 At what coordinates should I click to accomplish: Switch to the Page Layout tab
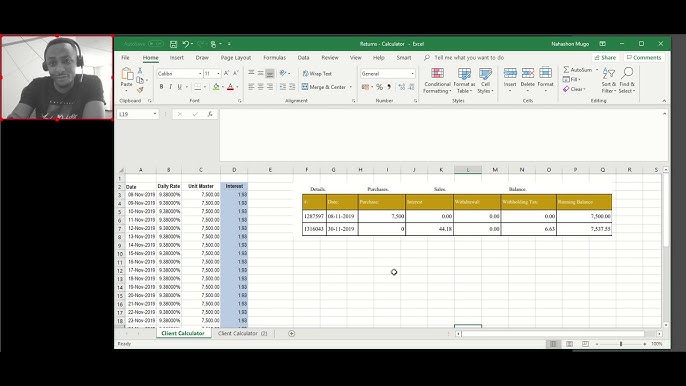coord(236,58)
